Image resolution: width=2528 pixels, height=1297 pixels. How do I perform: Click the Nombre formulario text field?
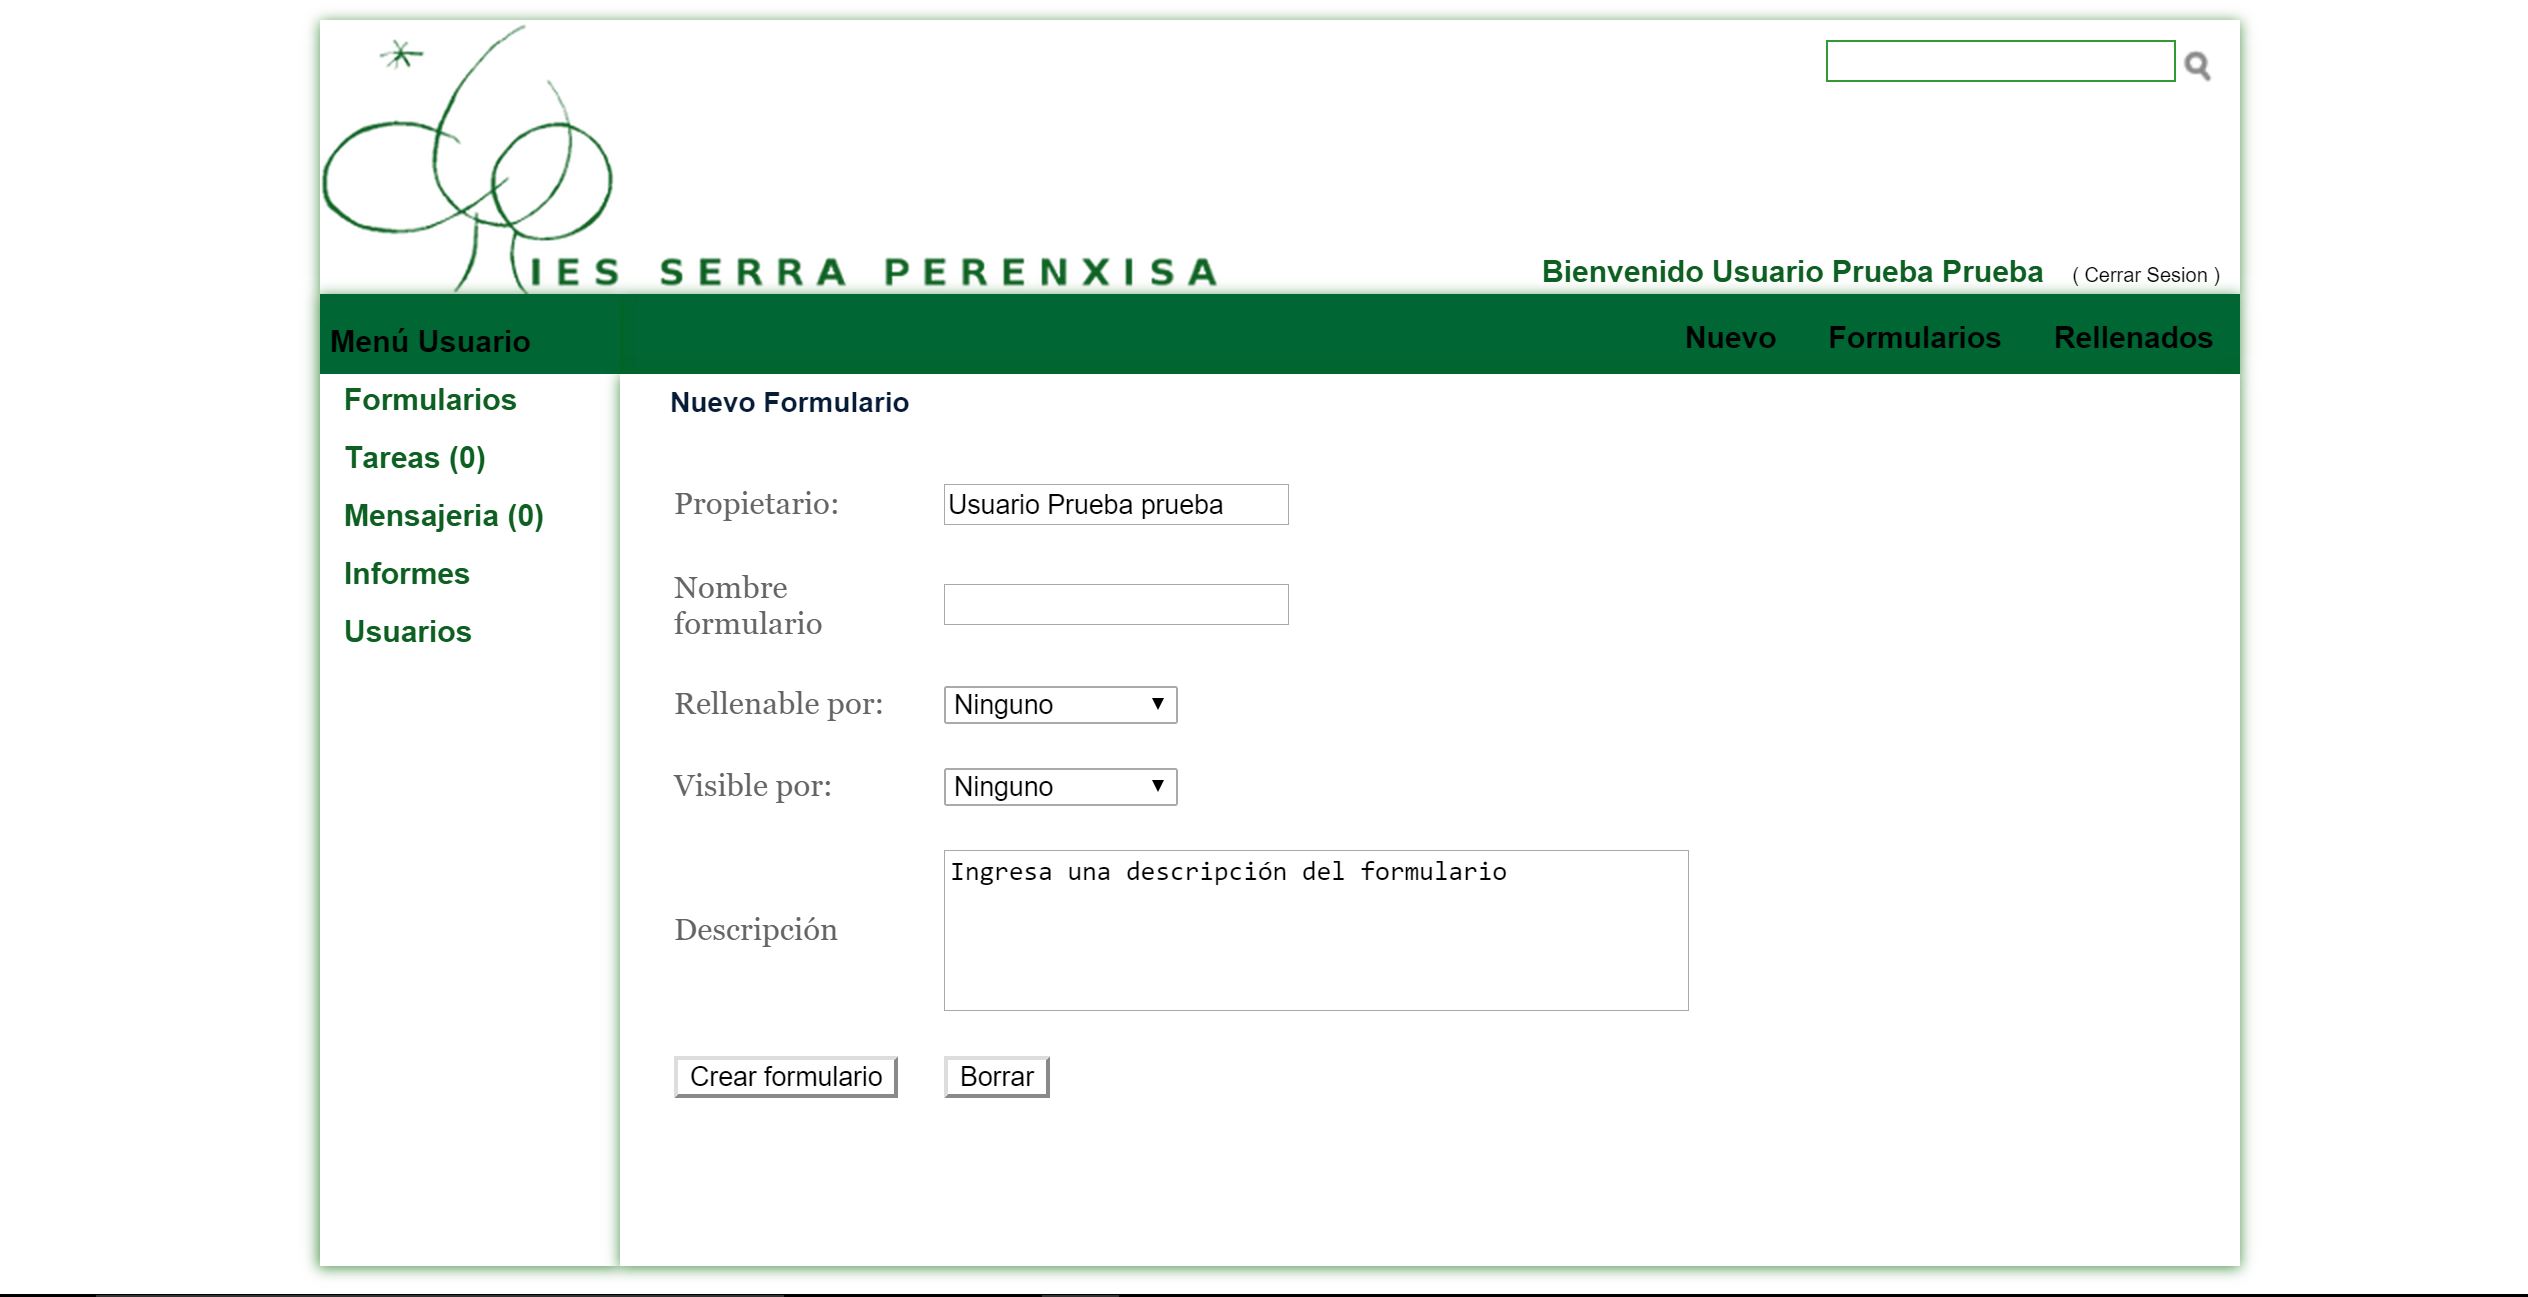[1116, 605]
